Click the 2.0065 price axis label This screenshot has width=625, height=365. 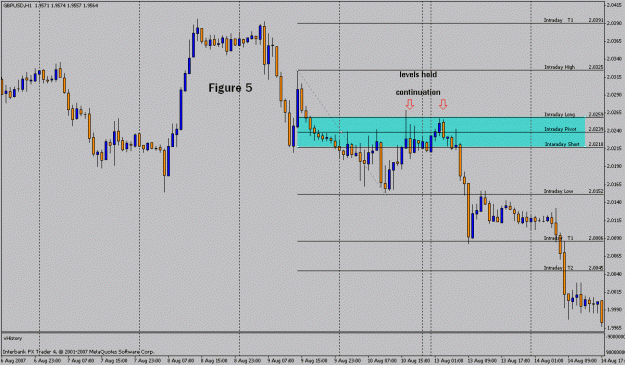coord(614,256)
